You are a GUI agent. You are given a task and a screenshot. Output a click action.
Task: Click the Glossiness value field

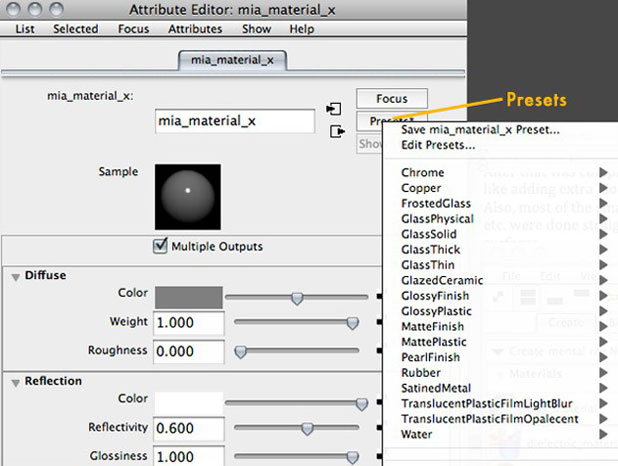(x=189, y=456)
